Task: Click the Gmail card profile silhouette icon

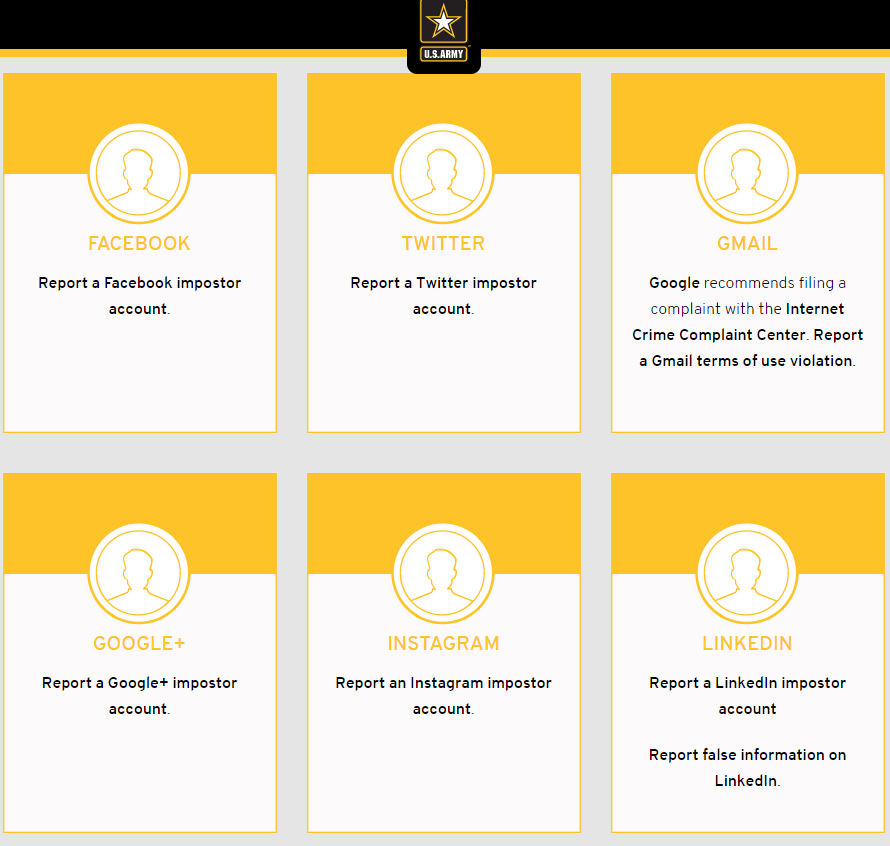Action: 747,173
